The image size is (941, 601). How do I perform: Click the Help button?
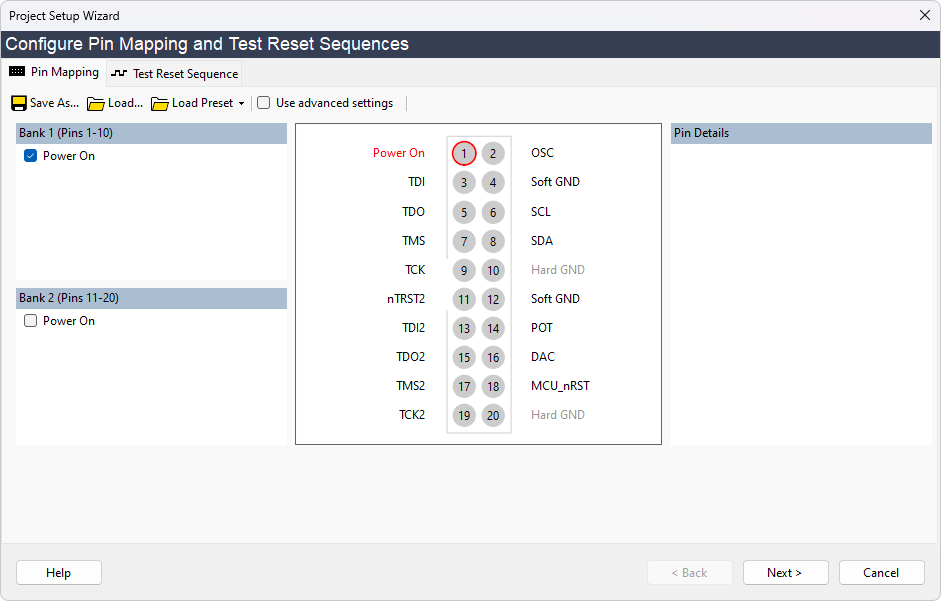click(x=59, y=573)
